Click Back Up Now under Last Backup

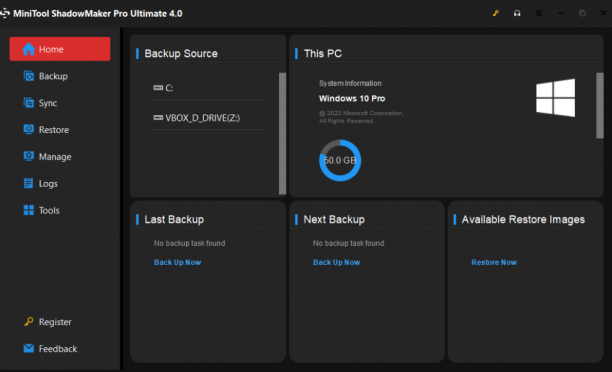pos(178,262)
